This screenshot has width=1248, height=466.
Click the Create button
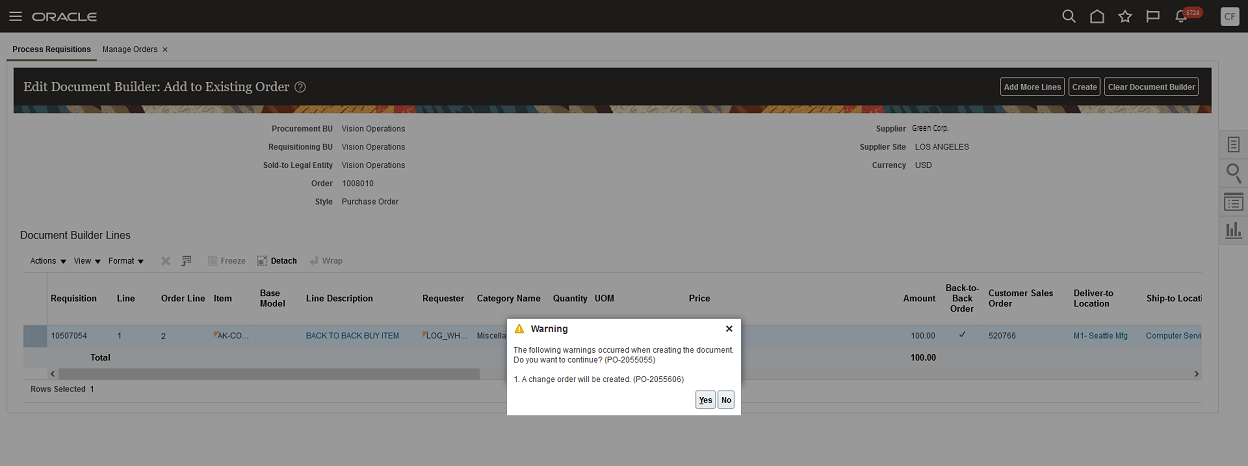[x=1084, y=87]
